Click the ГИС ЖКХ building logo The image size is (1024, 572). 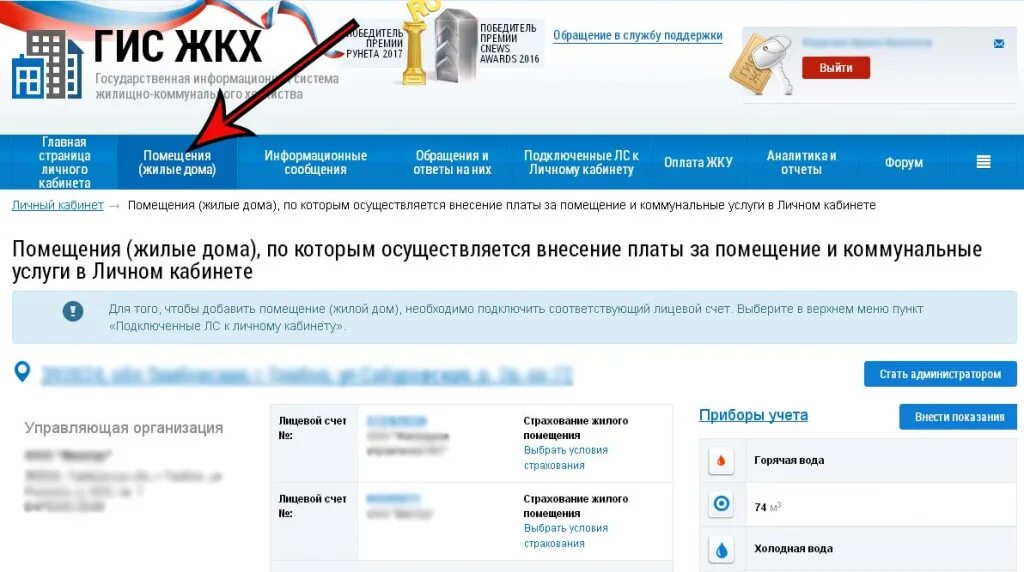tap(47, 65)
